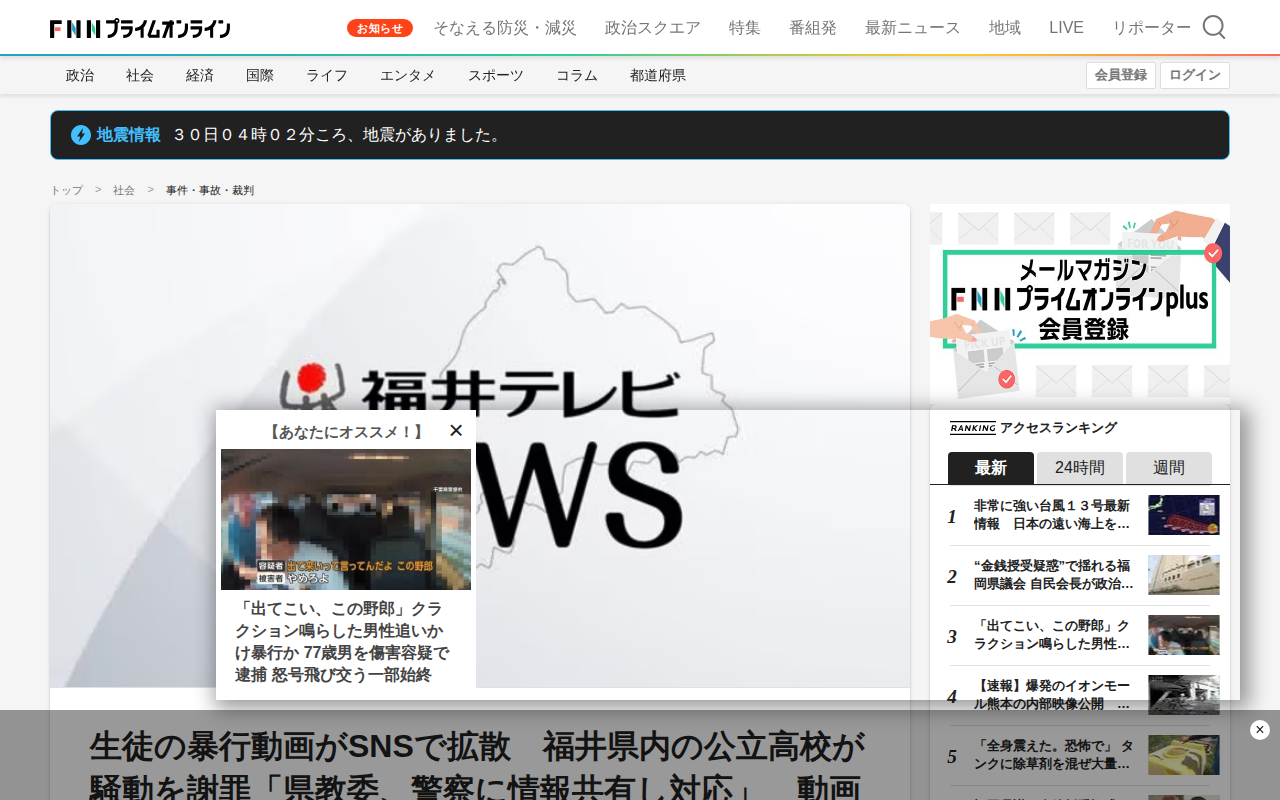Go to 経済 category
This screenshot has width=1280, height=800.
point(200,75)
